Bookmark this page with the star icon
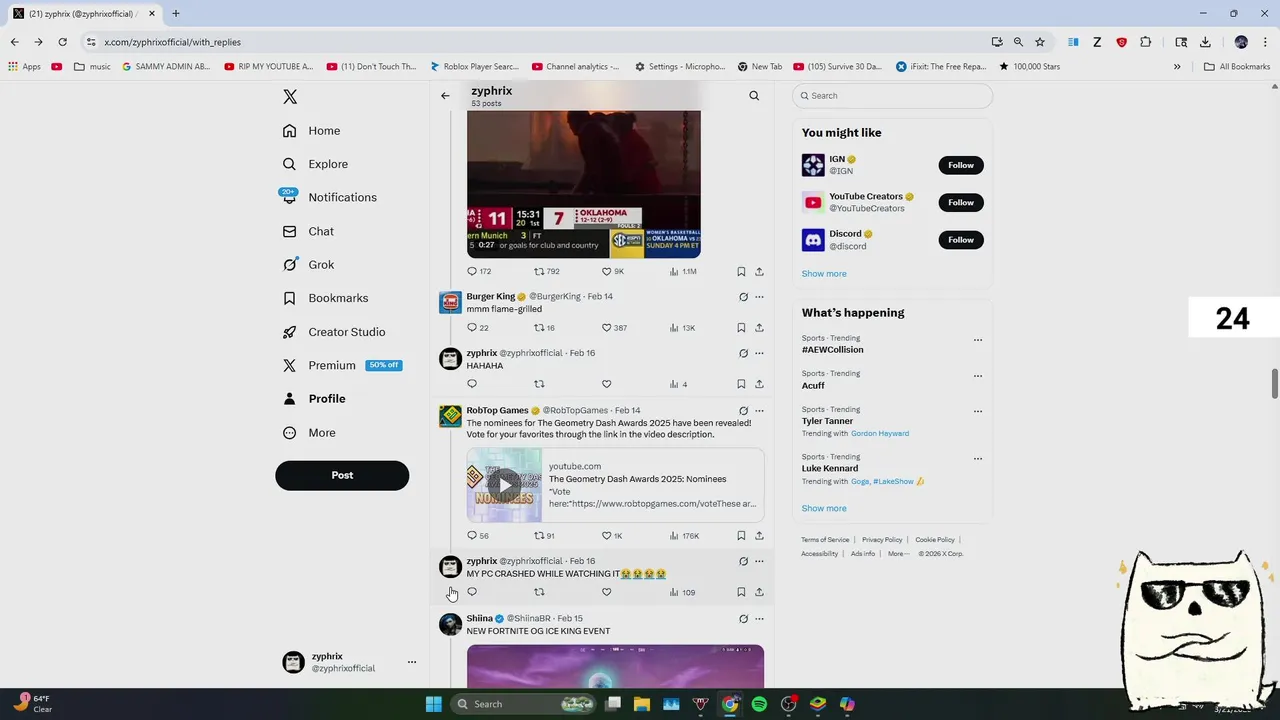 [x=1040, y=42]
